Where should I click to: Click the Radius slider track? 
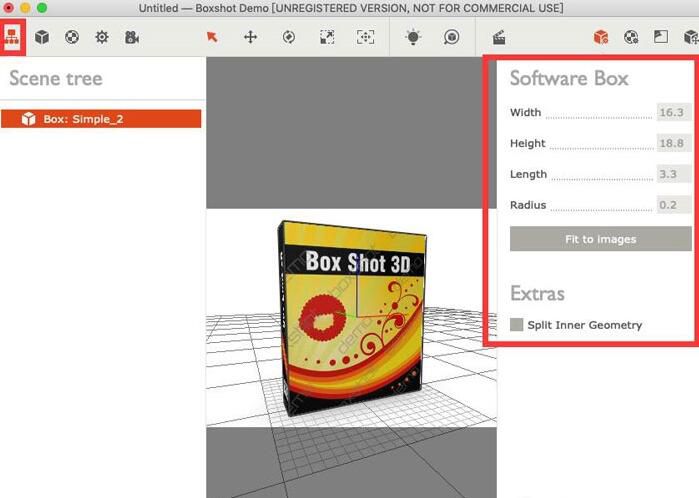click(x=602, y=210)
